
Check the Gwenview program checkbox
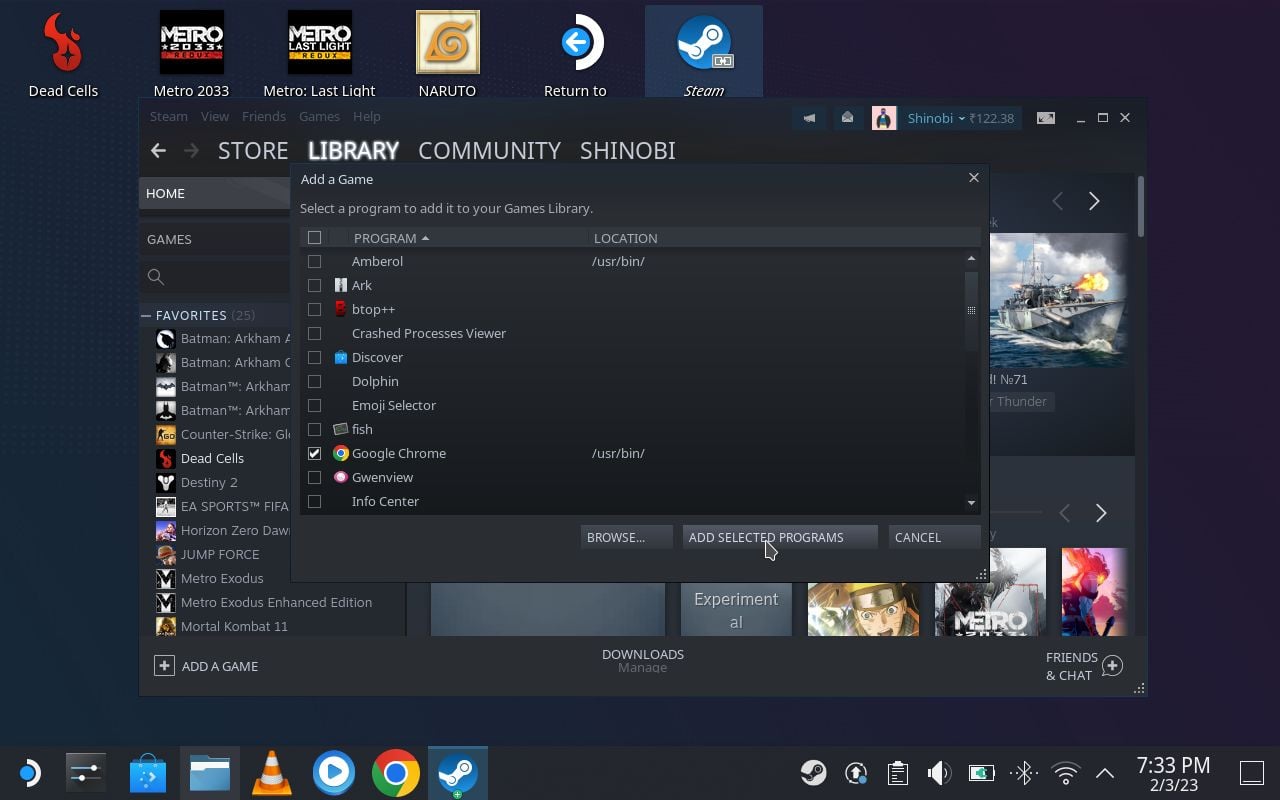314,477
